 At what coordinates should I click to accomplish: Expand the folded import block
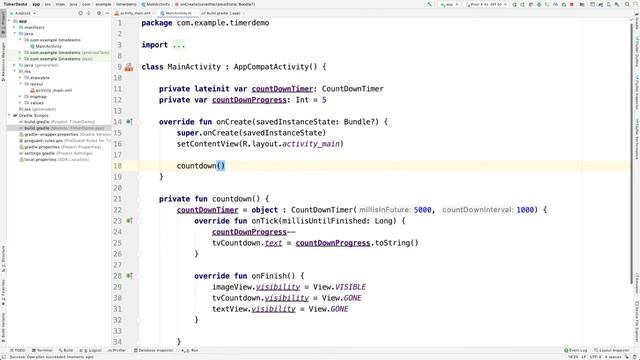pyautogui.click(x=179, y=45)
